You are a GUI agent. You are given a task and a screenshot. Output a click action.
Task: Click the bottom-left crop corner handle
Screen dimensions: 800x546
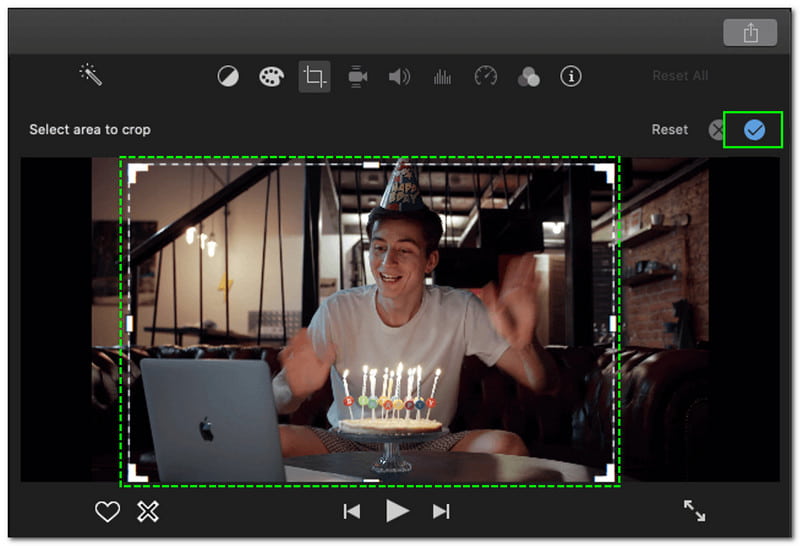[x=137, y=473]
